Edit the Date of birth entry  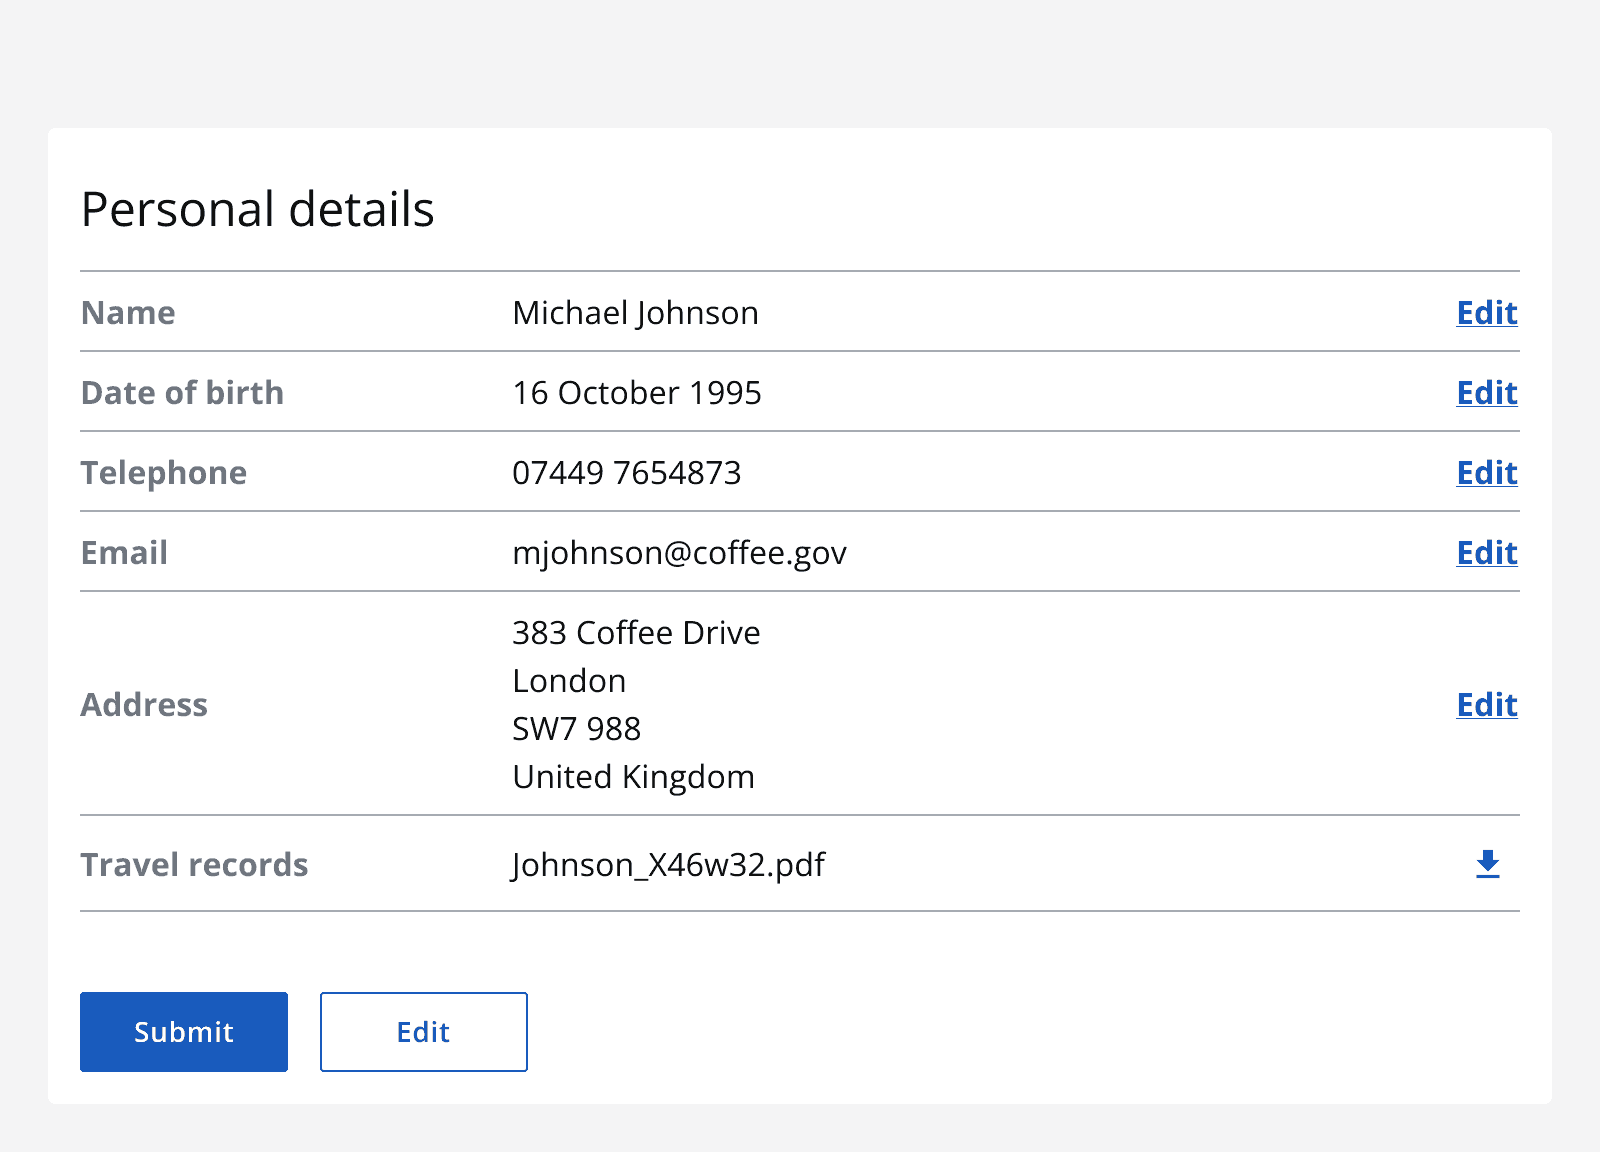[x=1486, y=393]
